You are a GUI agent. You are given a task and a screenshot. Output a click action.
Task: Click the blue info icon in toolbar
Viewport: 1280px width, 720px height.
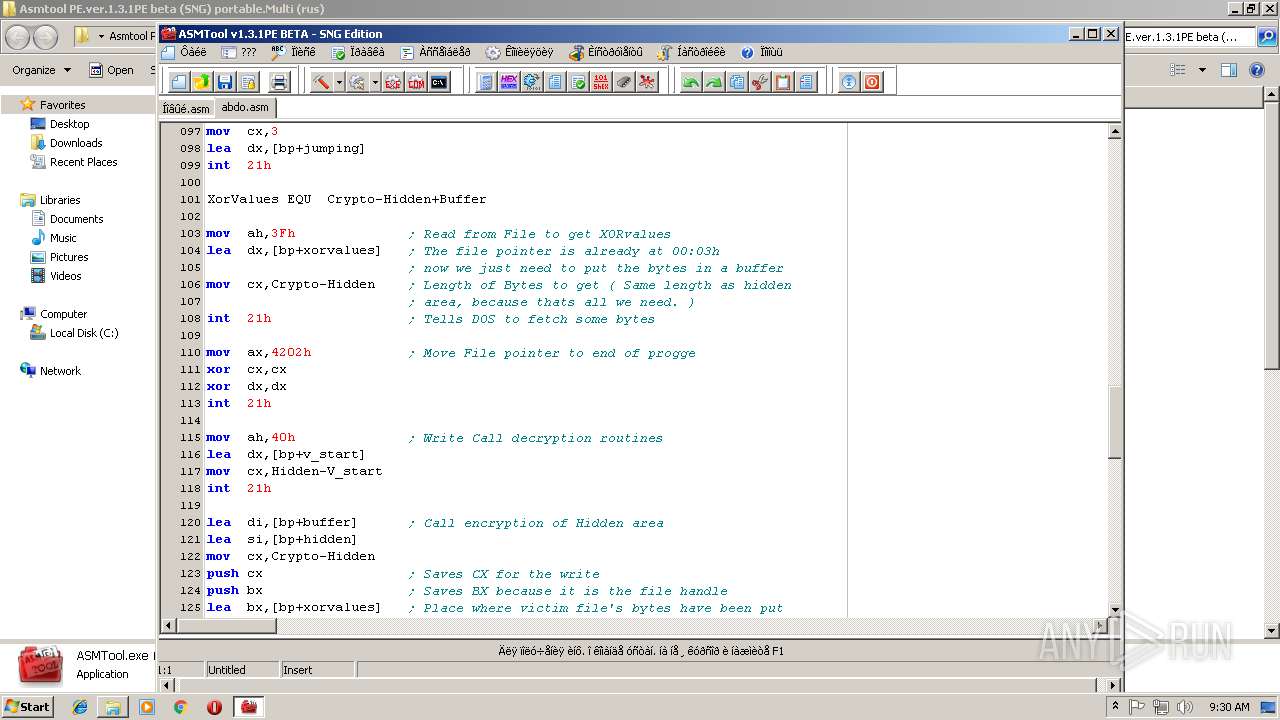pos(849,82)
